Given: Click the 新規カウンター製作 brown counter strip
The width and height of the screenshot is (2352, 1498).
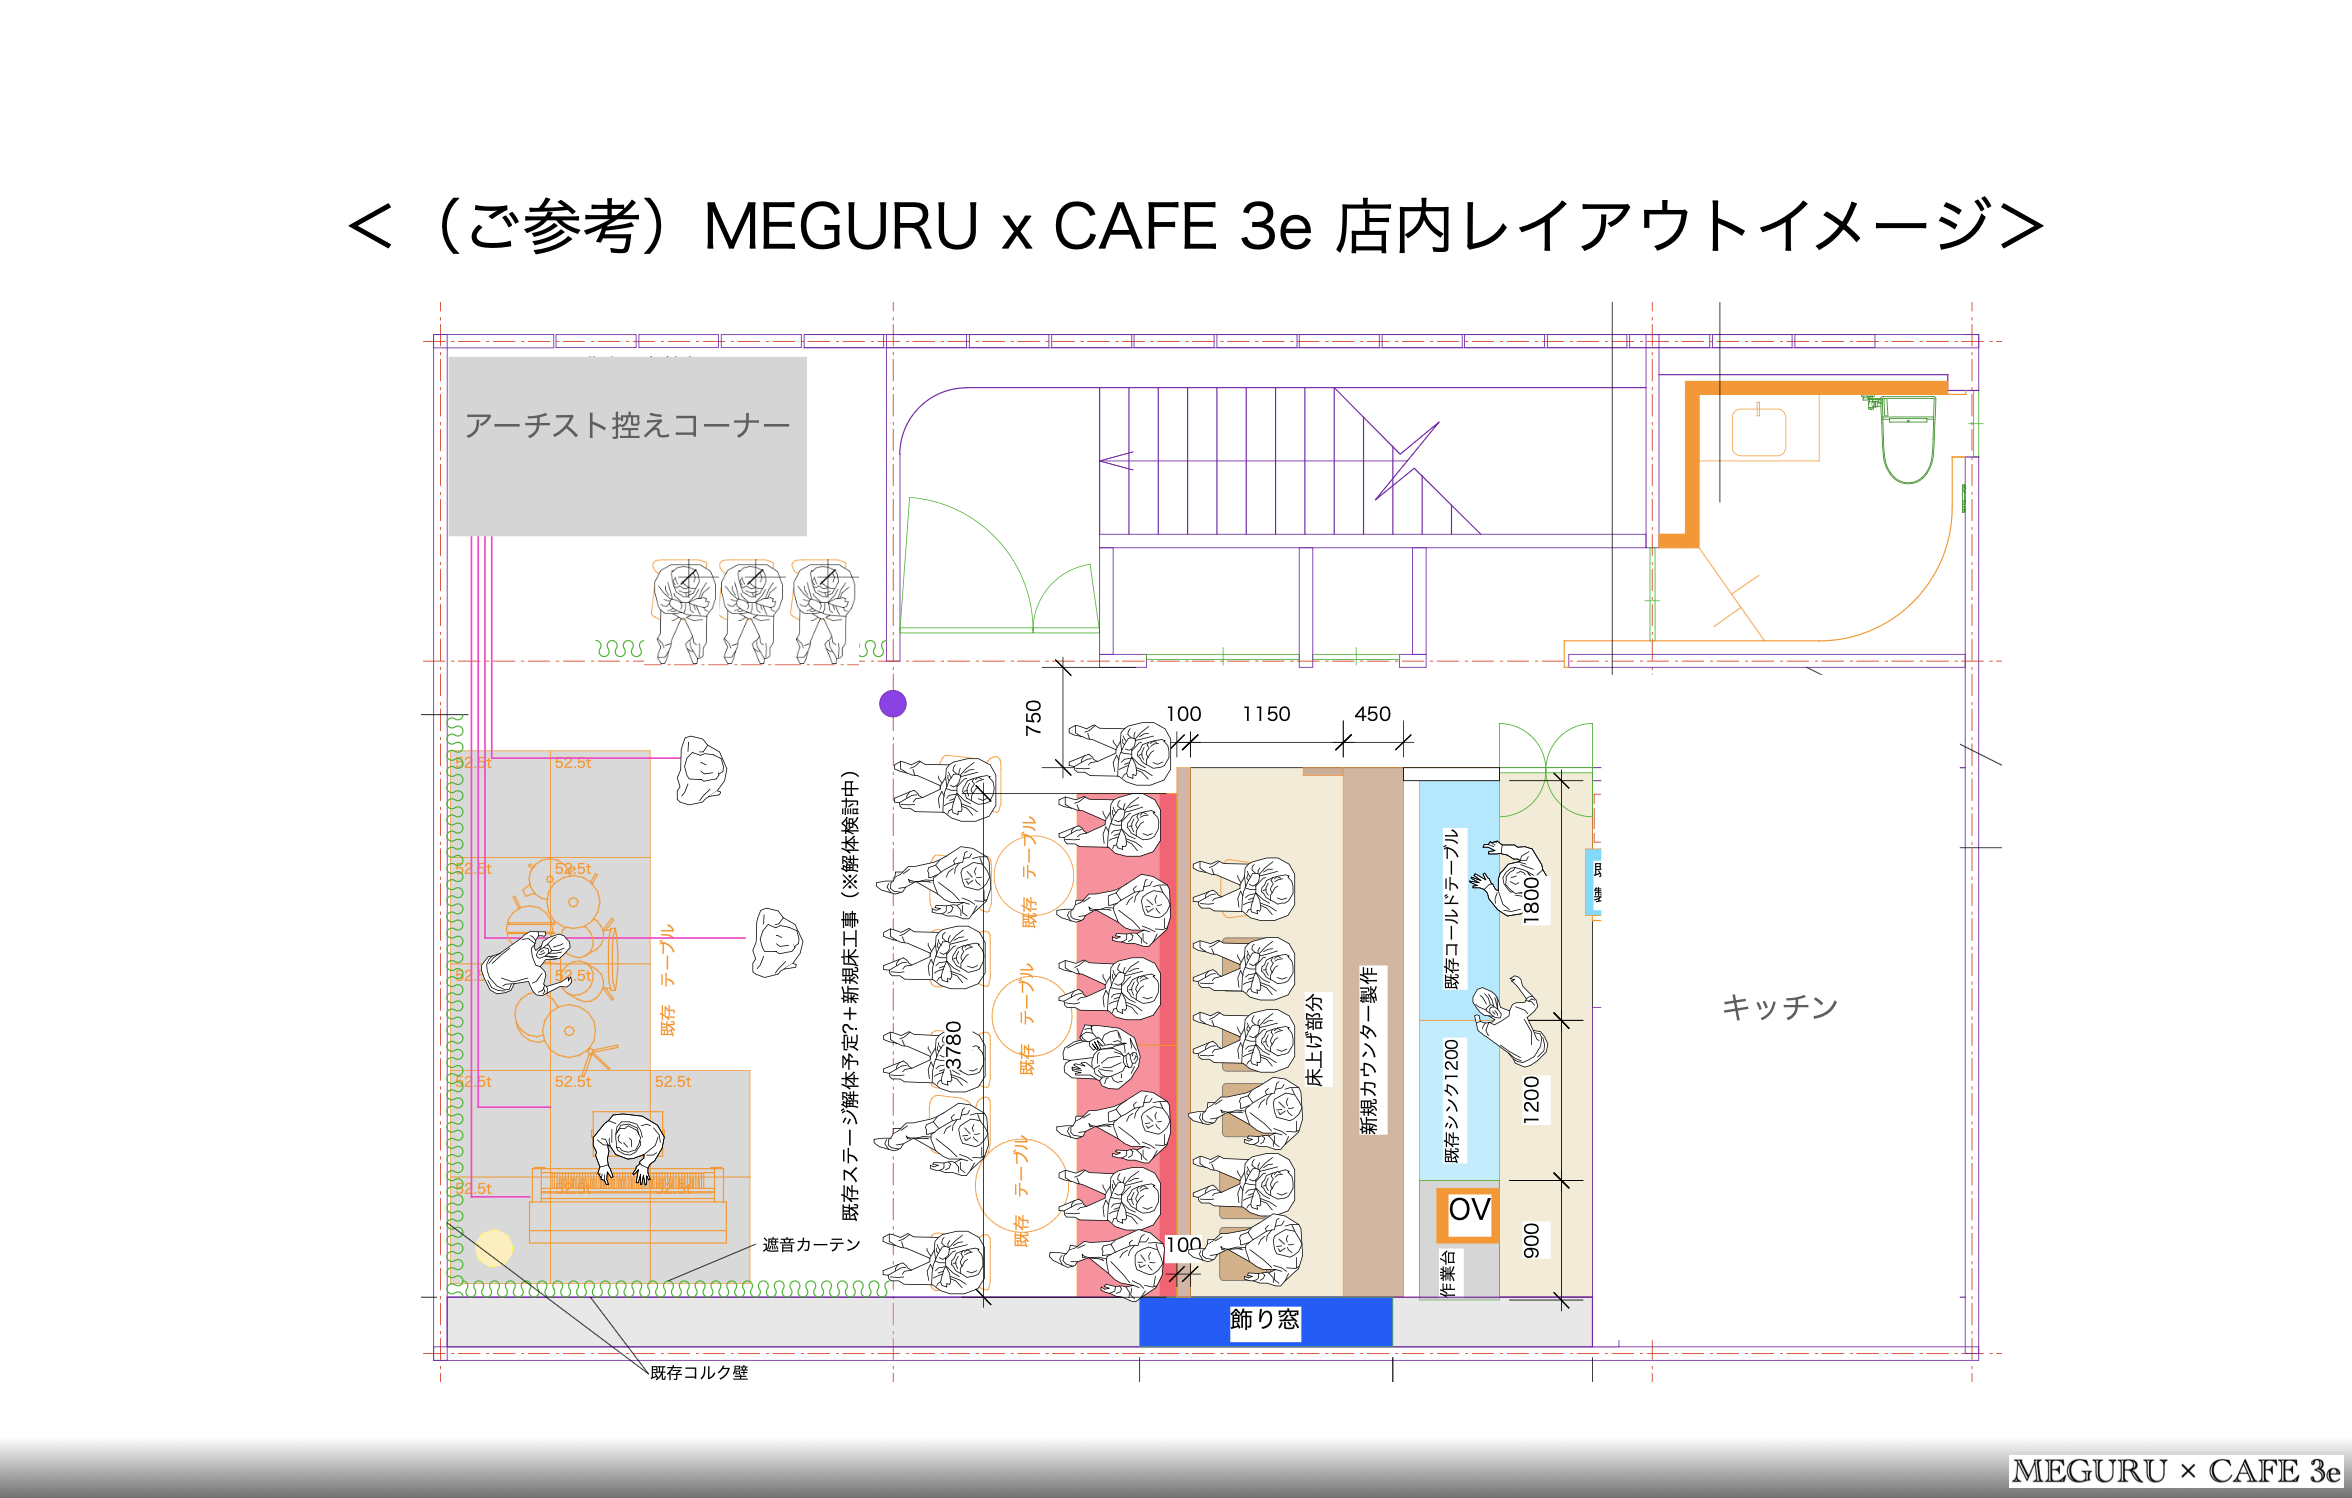Looking at the screenshot, I should tap(1372, 1040).
